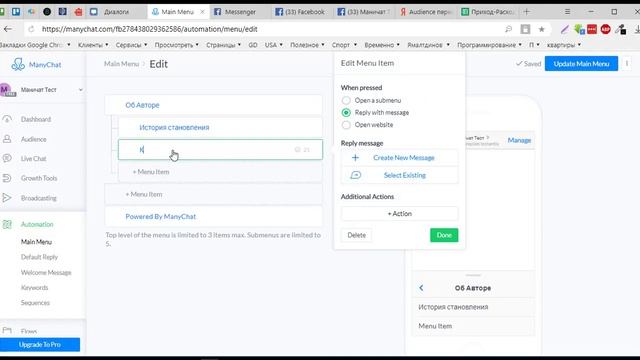Open the Welcome Message submenu item
This screenshot has height=360, width=640.
(x=46, y=272)
